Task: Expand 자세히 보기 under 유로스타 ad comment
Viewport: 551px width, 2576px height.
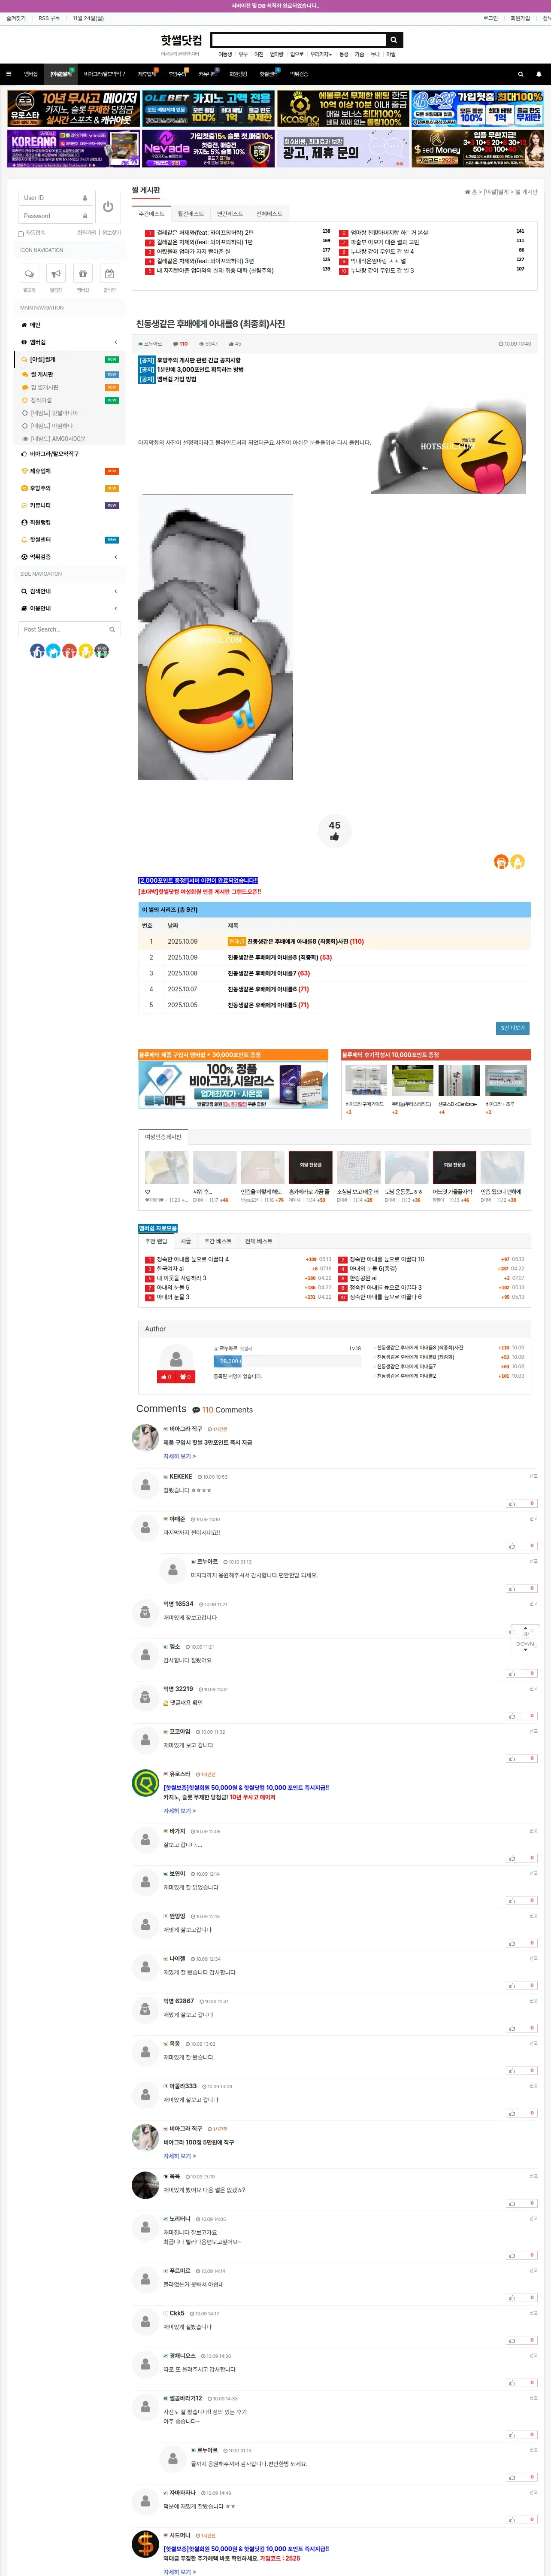Action: [x=179, y=1811]
